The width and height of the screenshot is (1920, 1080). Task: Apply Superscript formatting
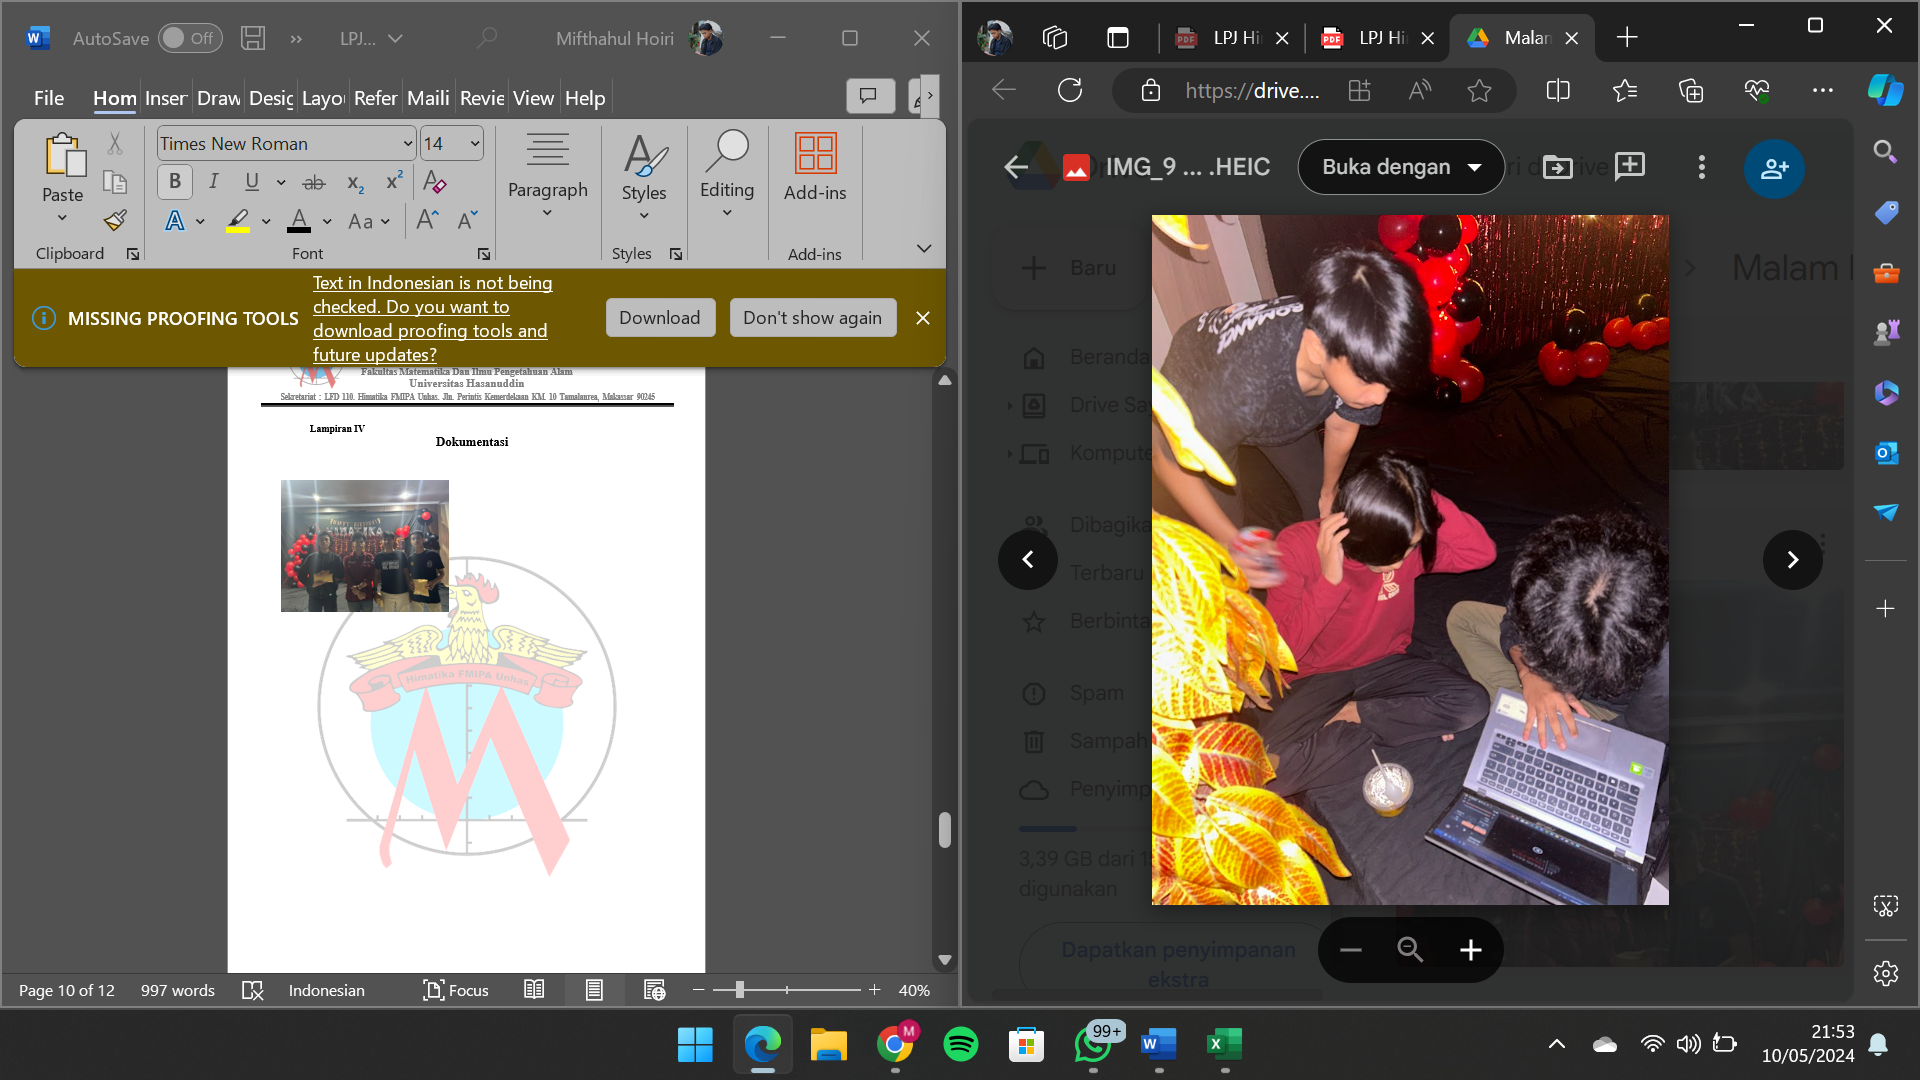394,182
